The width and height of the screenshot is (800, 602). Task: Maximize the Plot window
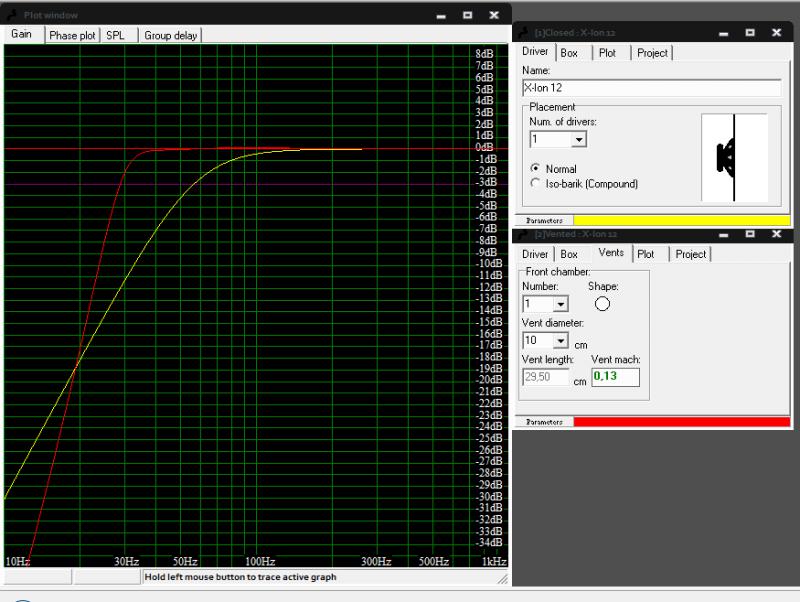click(x=467, y=15)
